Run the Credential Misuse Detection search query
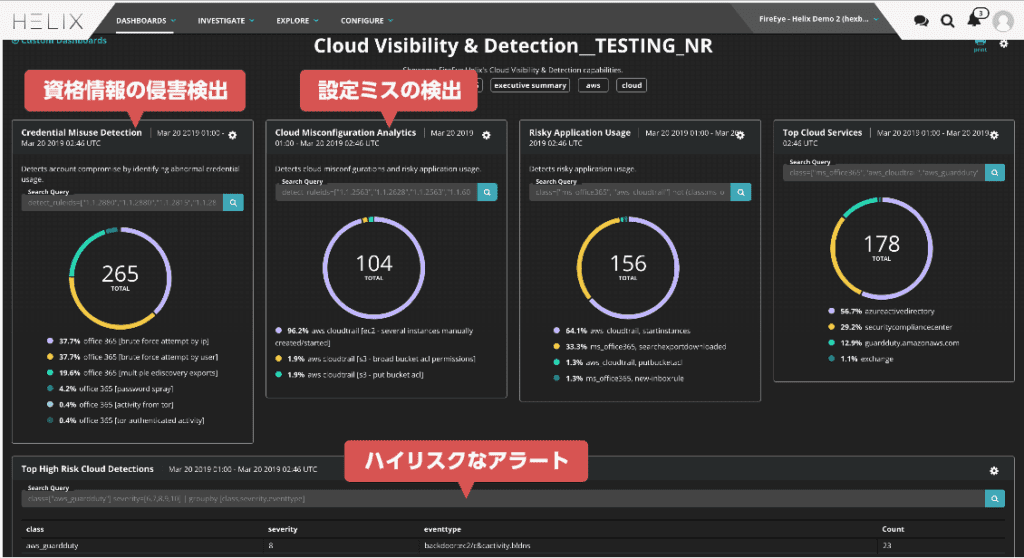The image size is (1024, 558). pyautogui.click(x=233, y=203)
